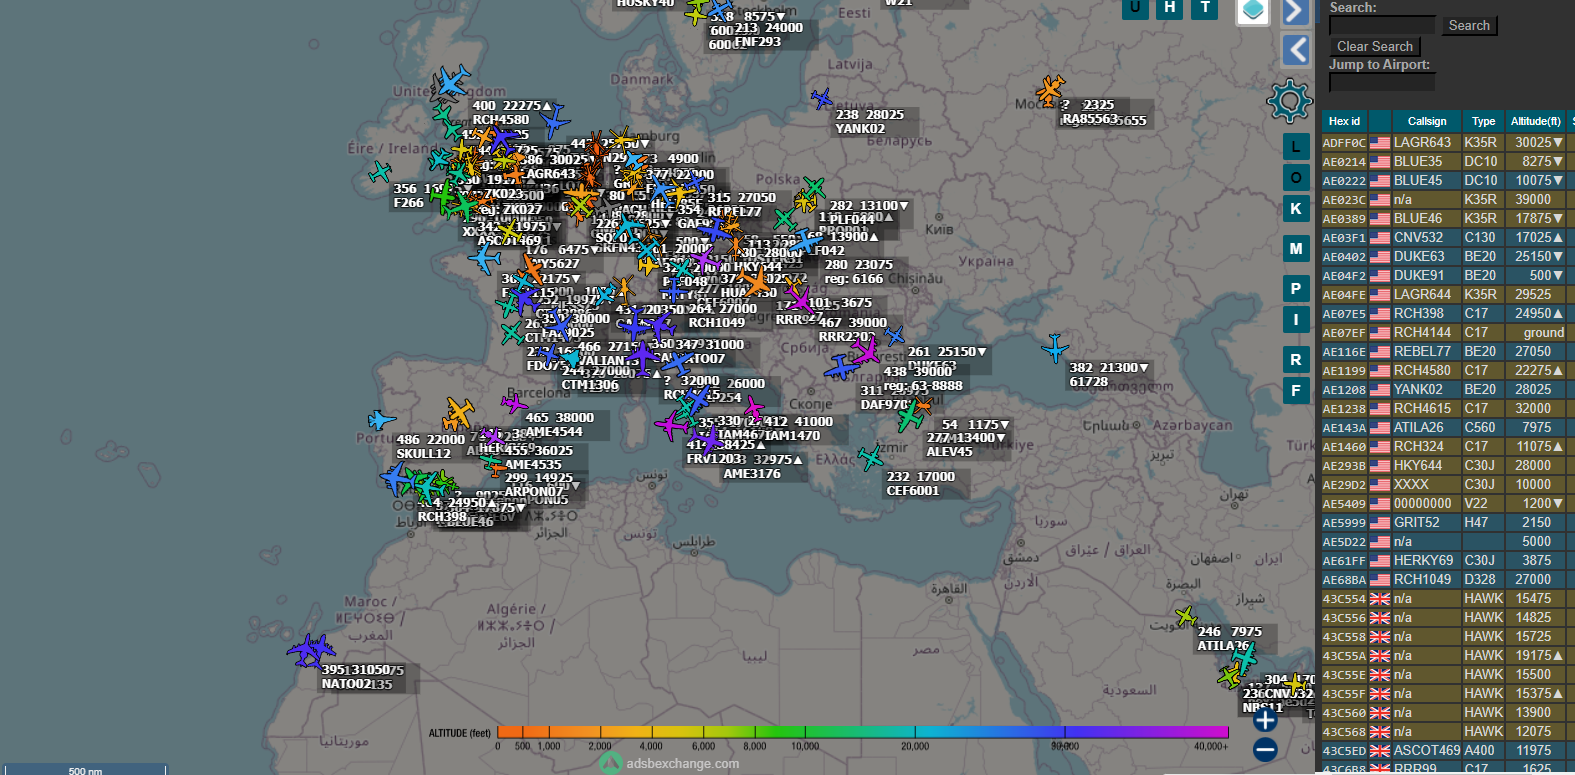This screenshot has width=1575, height=775.
Task: Zoom out with the minus icon
Action: click(1265, 749)
